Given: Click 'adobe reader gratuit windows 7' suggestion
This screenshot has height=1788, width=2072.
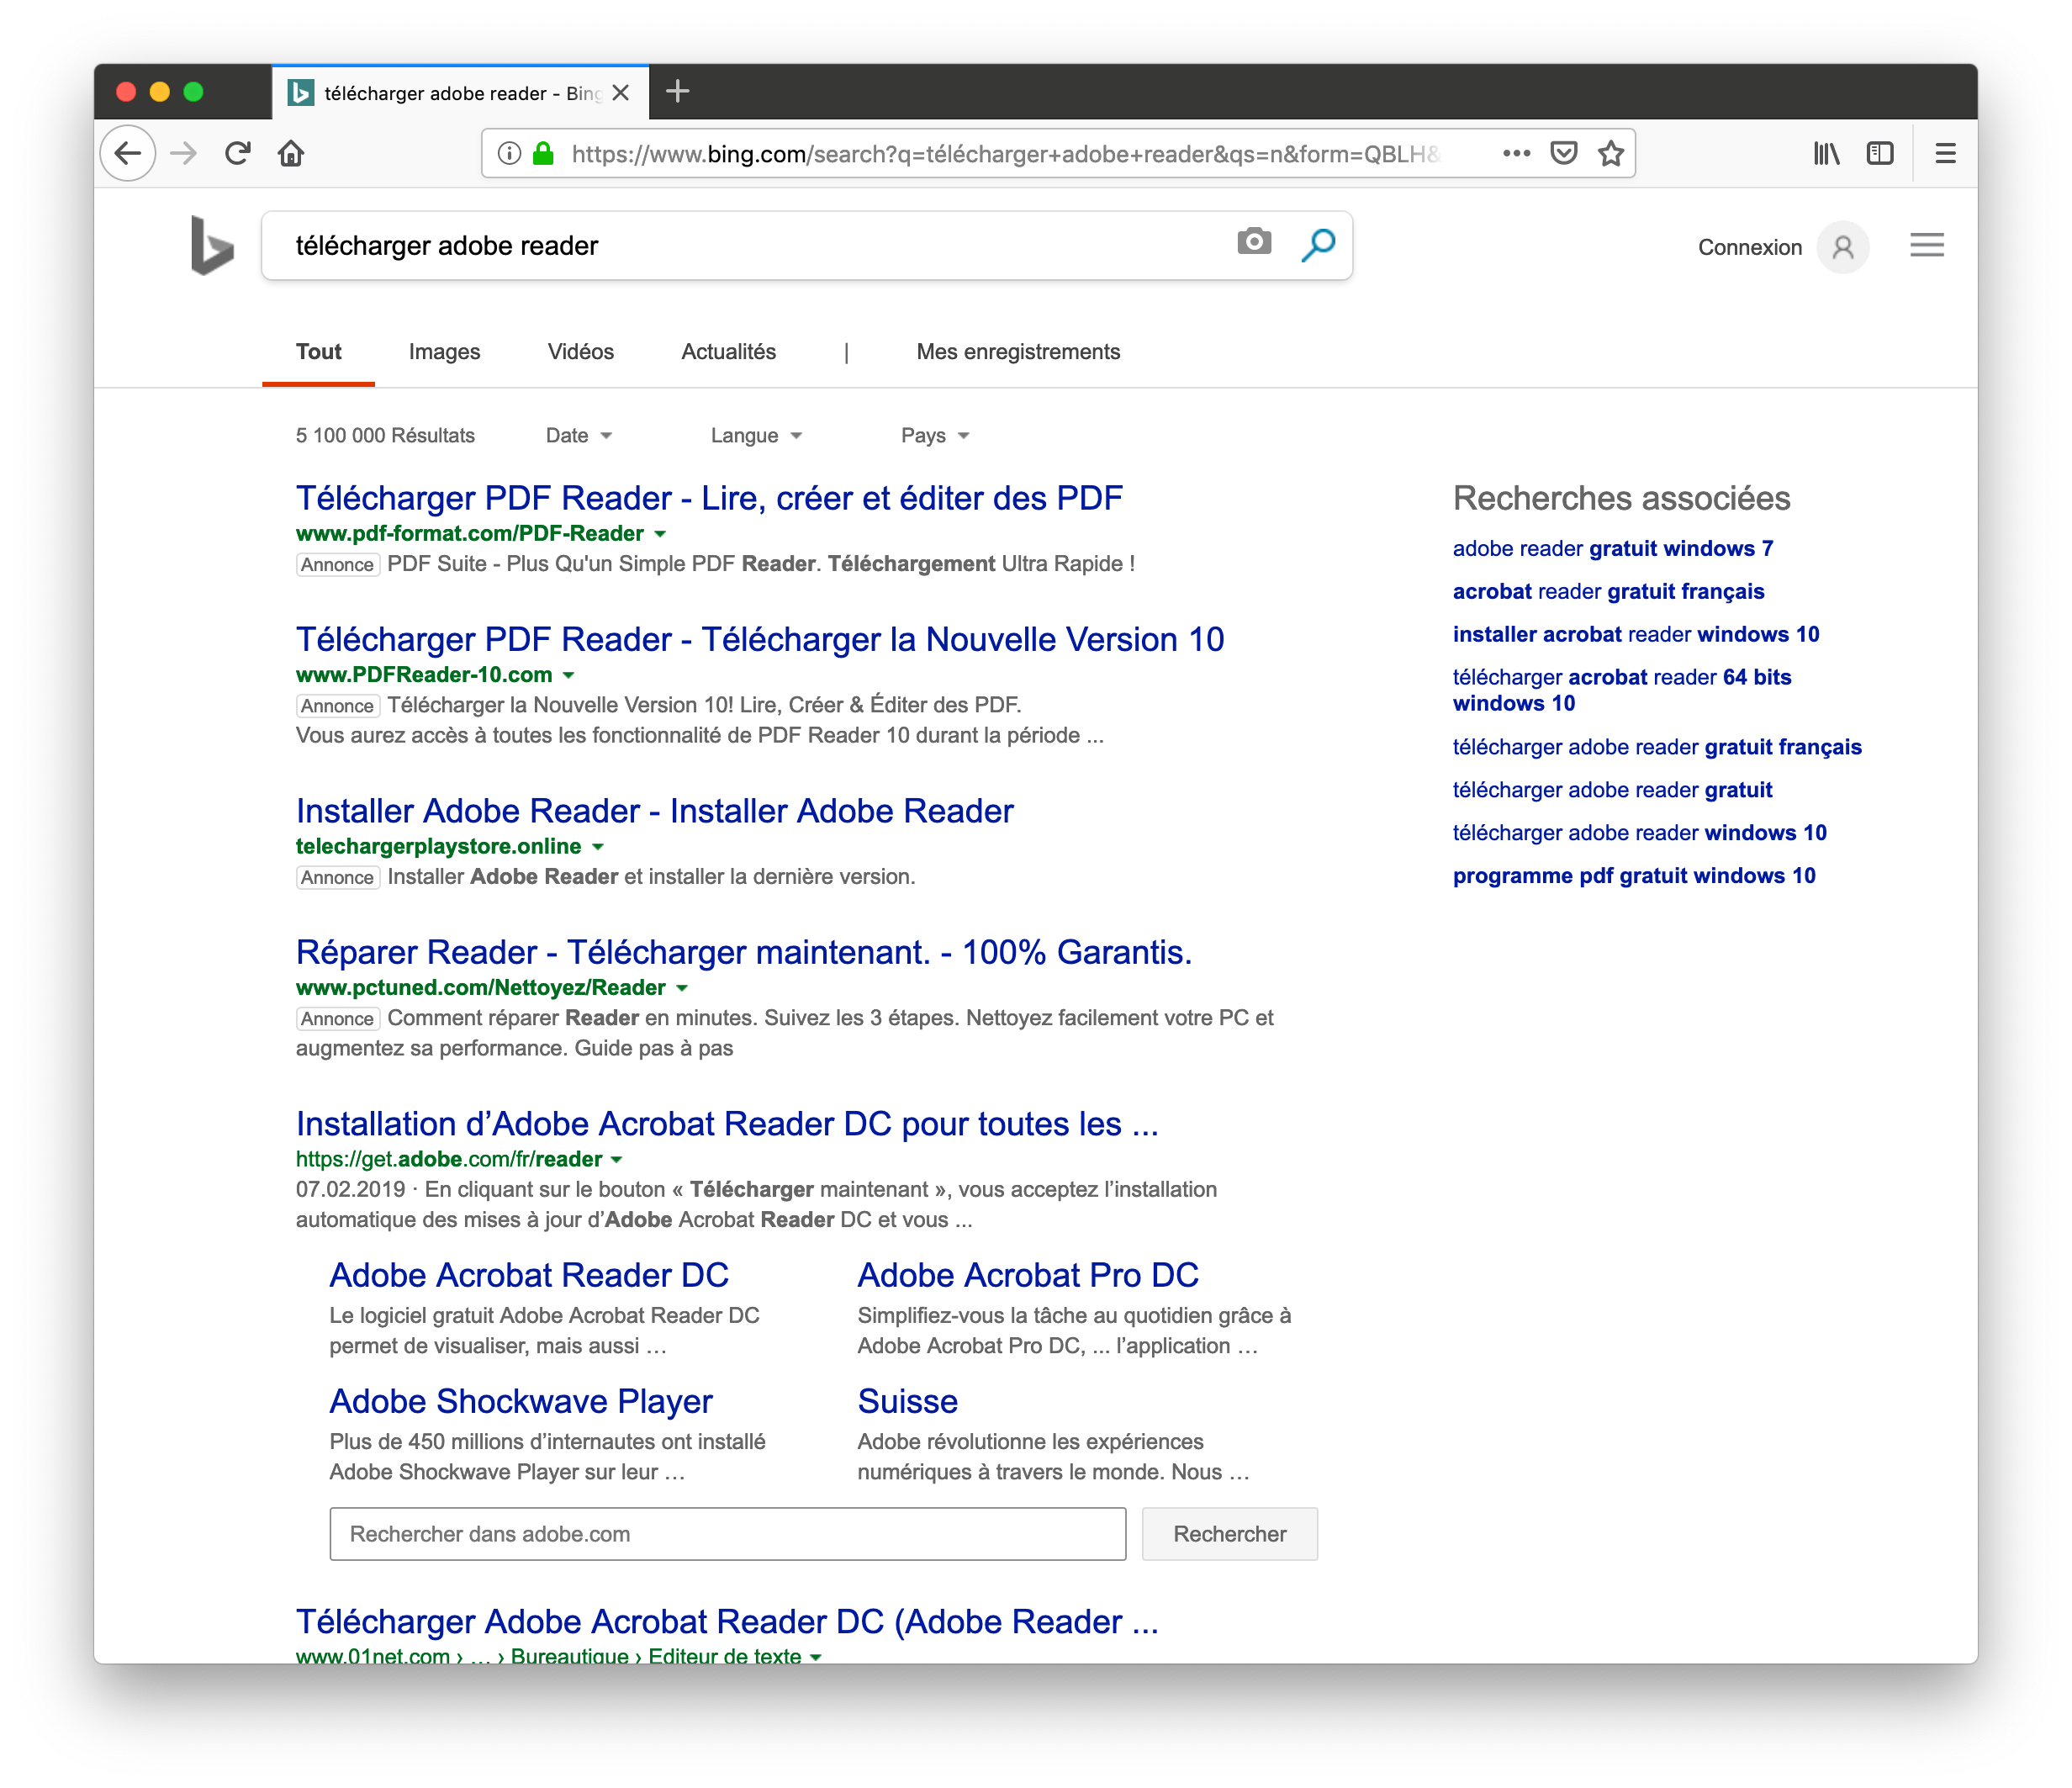Looking at the screenshot, I should tap(1612, 548).
